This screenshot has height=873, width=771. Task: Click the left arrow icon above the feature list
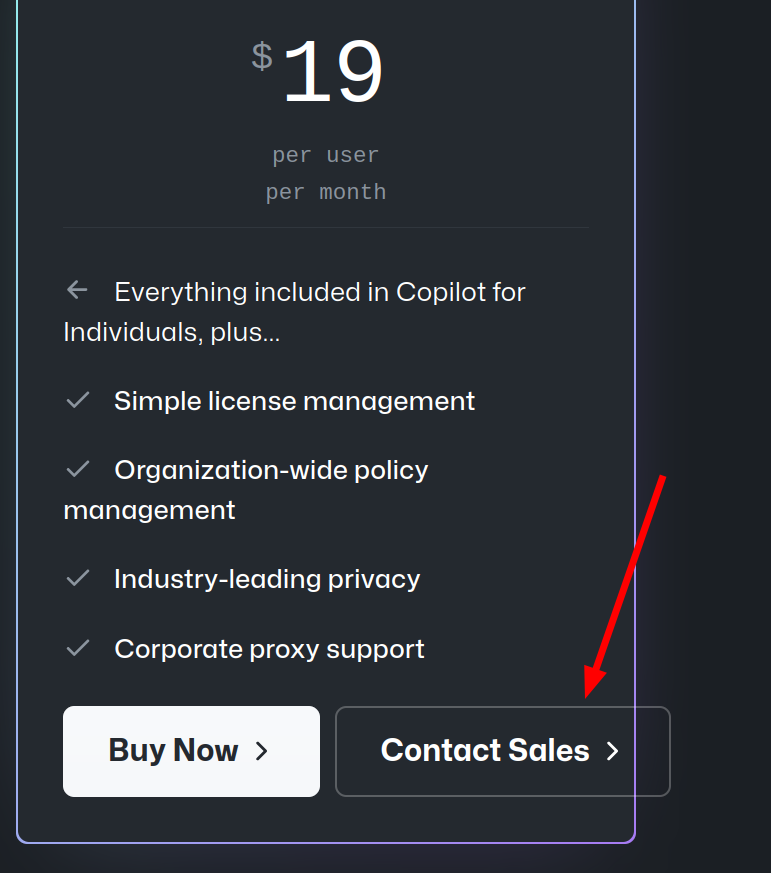point(77,289)
